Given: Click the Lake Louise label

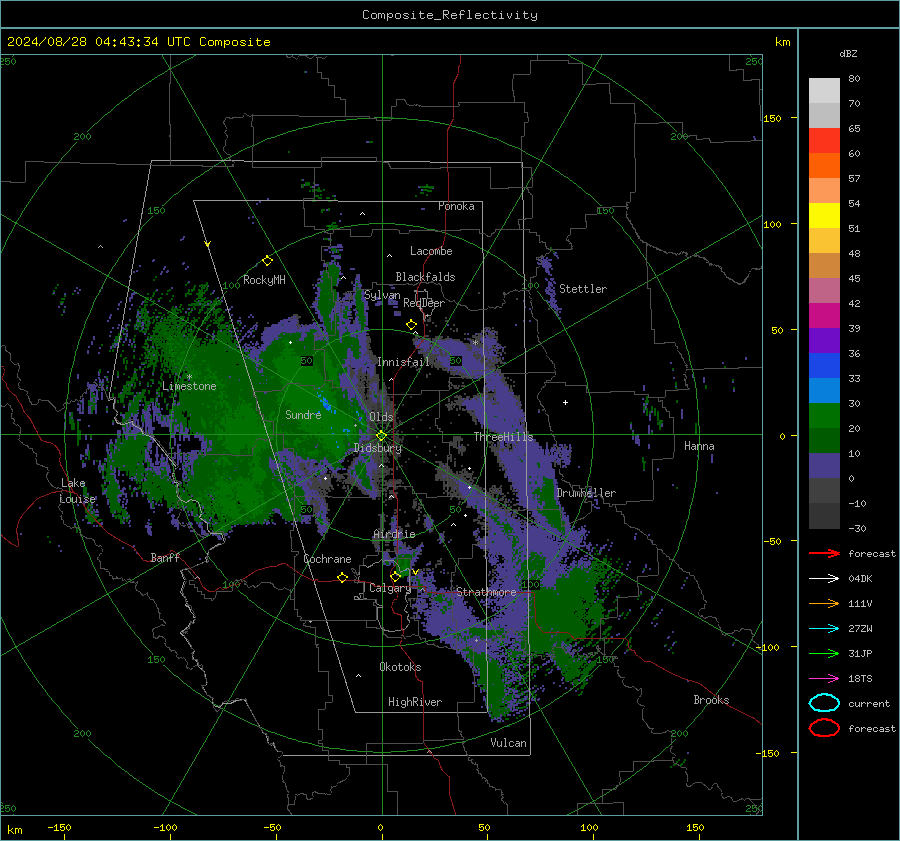Looking at the screenshot, I should pyautogui.click(x=77, y=491).
